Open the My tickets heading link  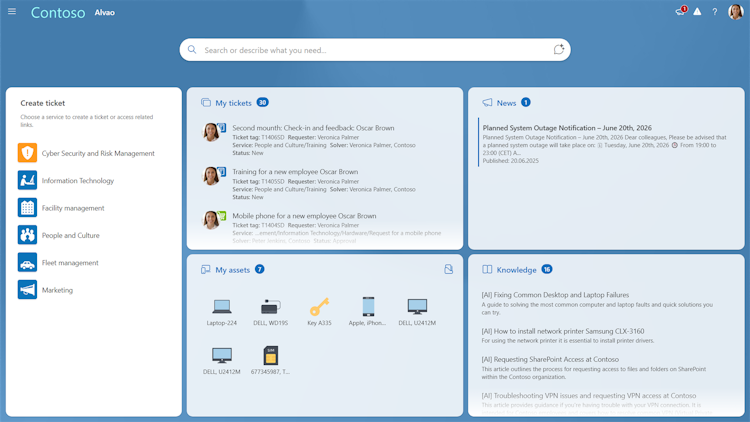233,103
